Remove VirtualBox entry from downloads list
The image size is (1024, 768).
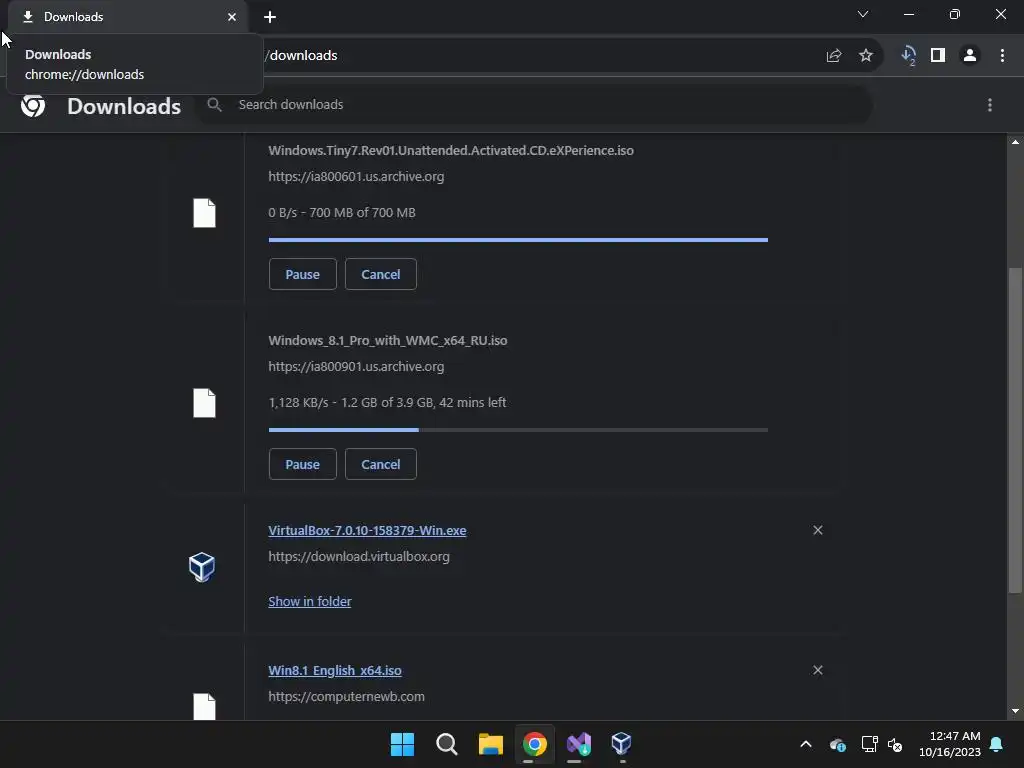pos(818,530)
